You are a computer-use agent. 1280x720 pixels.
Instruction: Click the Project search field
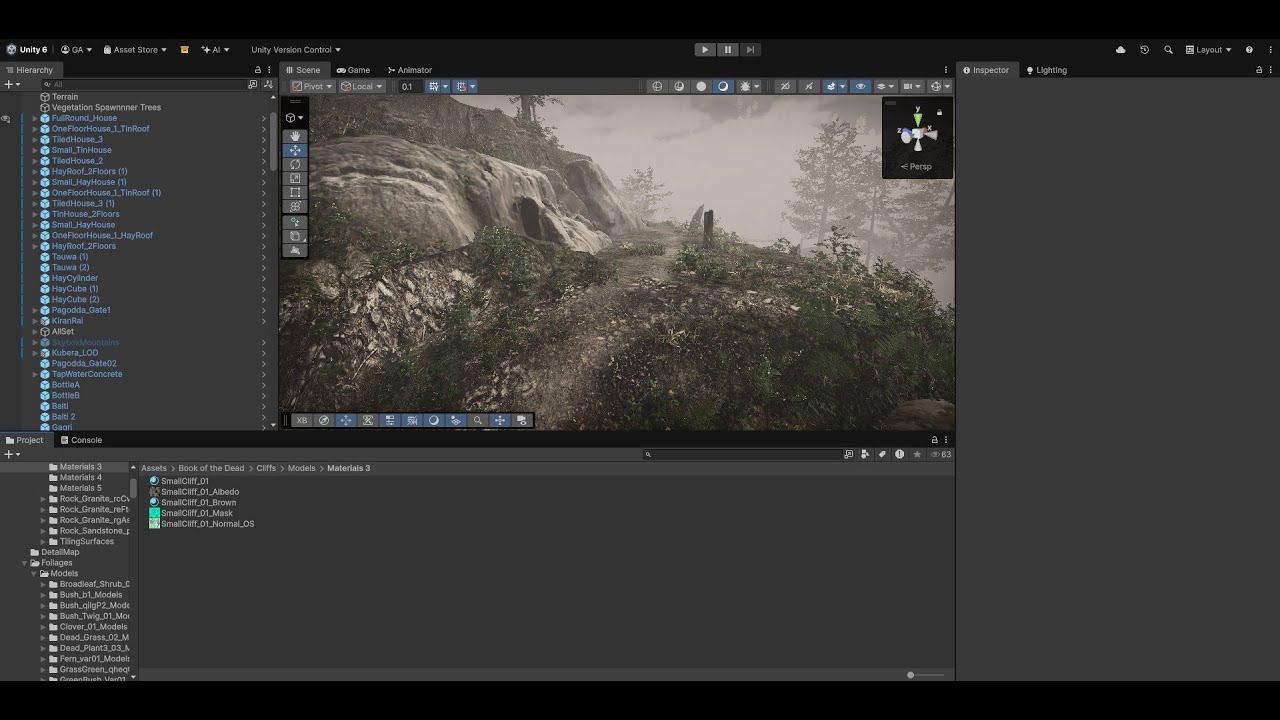point(741,454)
